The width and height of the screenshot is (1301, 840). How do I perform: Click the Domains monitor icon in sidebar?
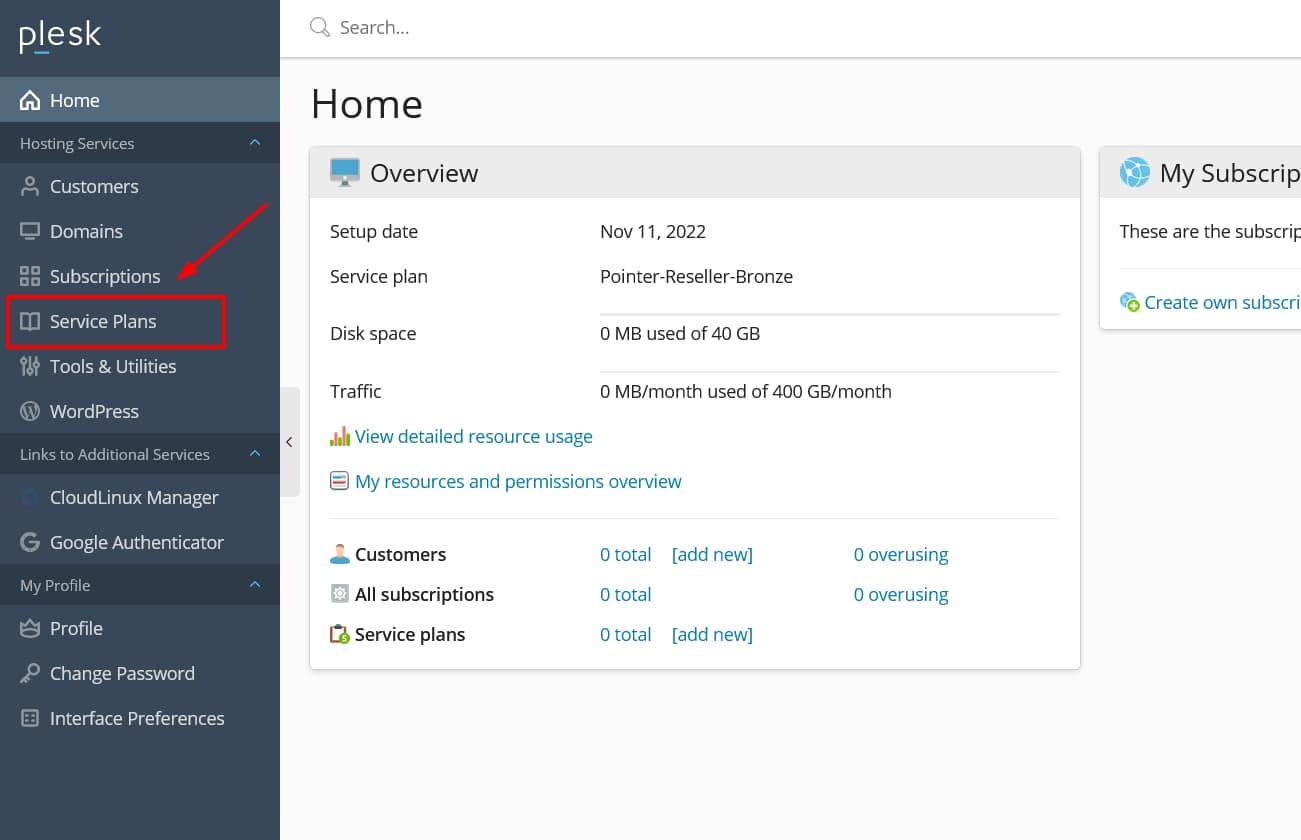(x=30, y=231)
